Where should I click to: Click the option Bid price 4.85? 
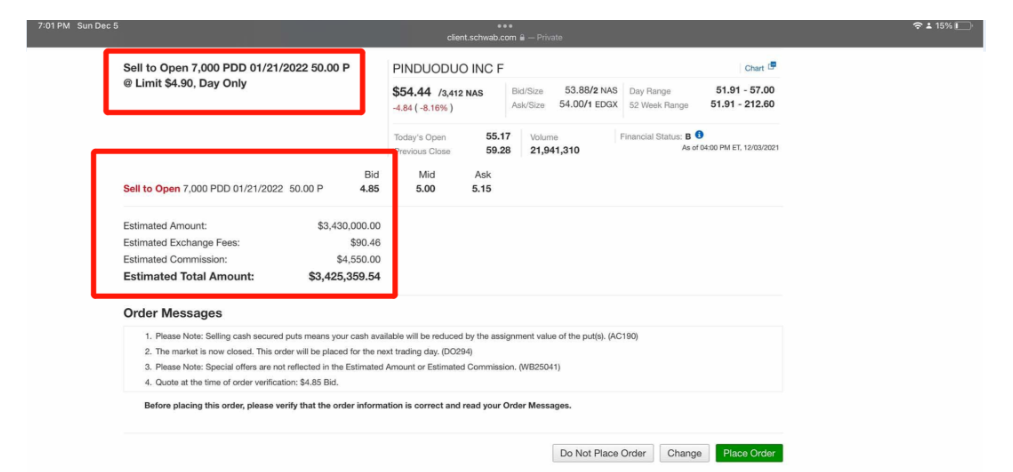370,189
